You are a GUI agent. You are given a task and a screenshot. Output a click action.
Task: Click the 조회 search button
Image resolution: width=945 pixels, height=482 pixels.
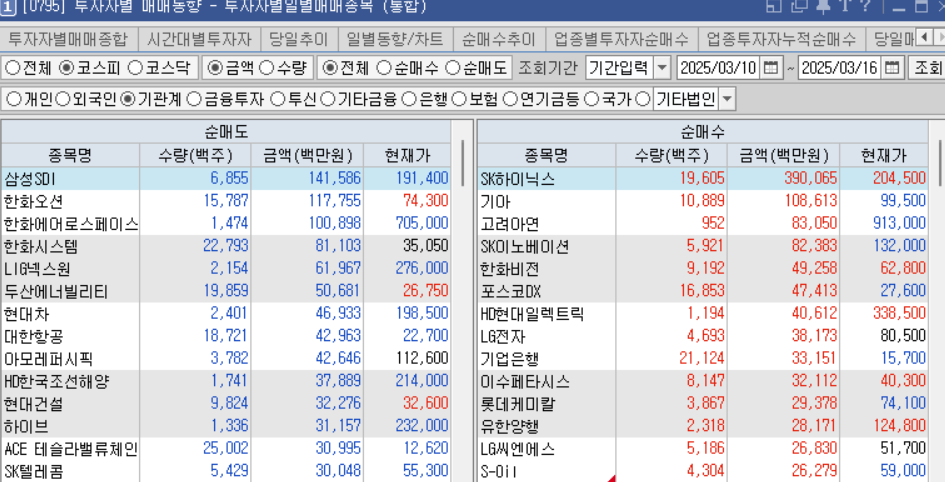pyautogui.click(x=926, y=67)
